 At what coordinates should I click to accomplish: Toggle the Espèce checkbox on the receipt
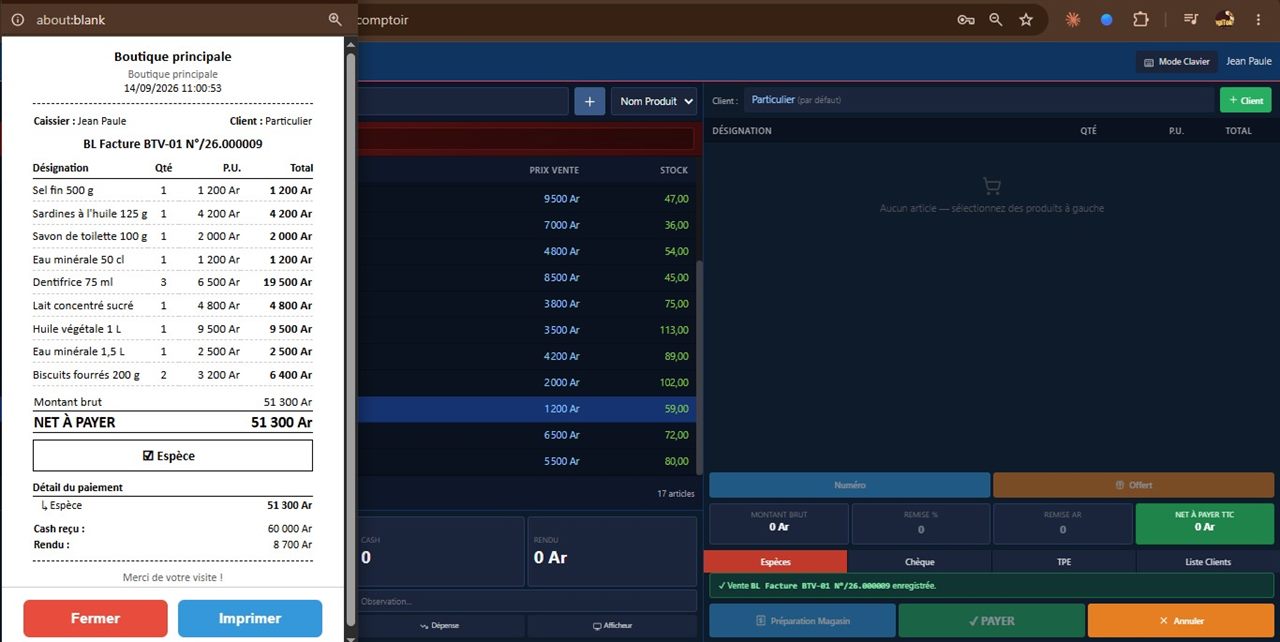click(x=148, y=456)
